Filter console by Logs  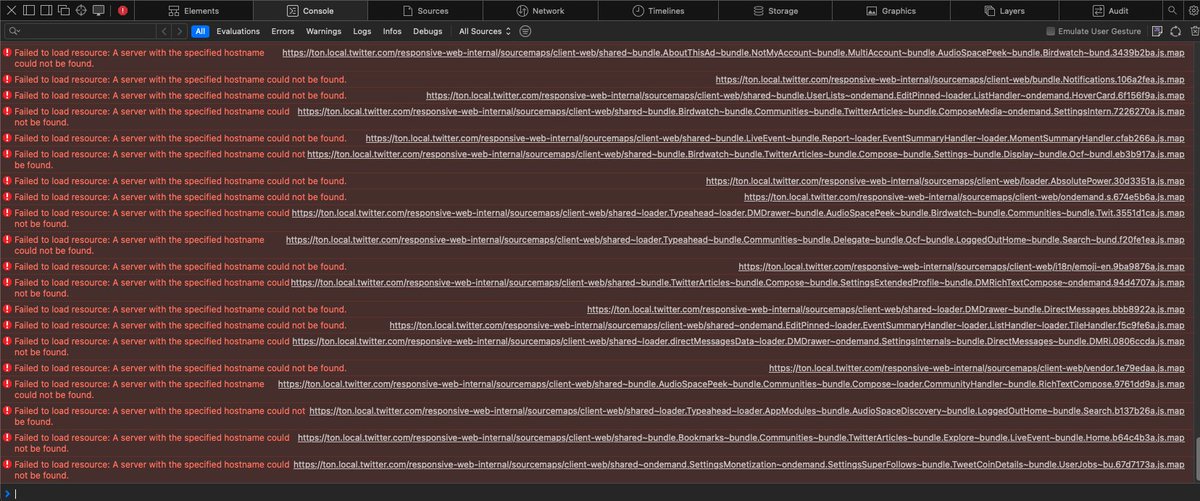point(362,31)
